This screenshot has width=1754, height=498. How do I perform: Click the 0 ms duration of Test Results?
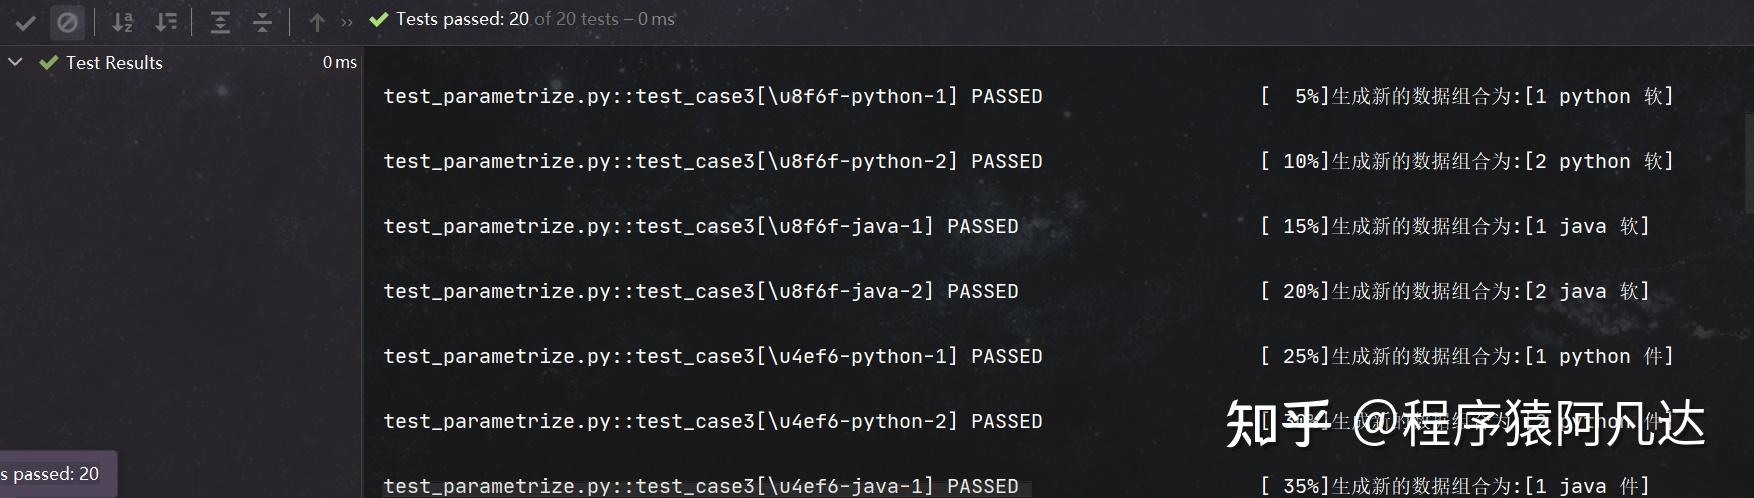(339, 62)
